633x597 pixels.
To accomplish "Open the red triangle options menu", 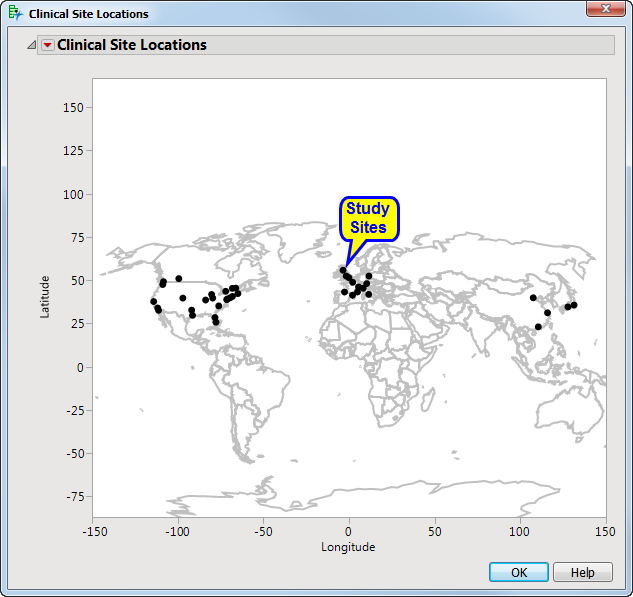I will [x=47, y=46].
